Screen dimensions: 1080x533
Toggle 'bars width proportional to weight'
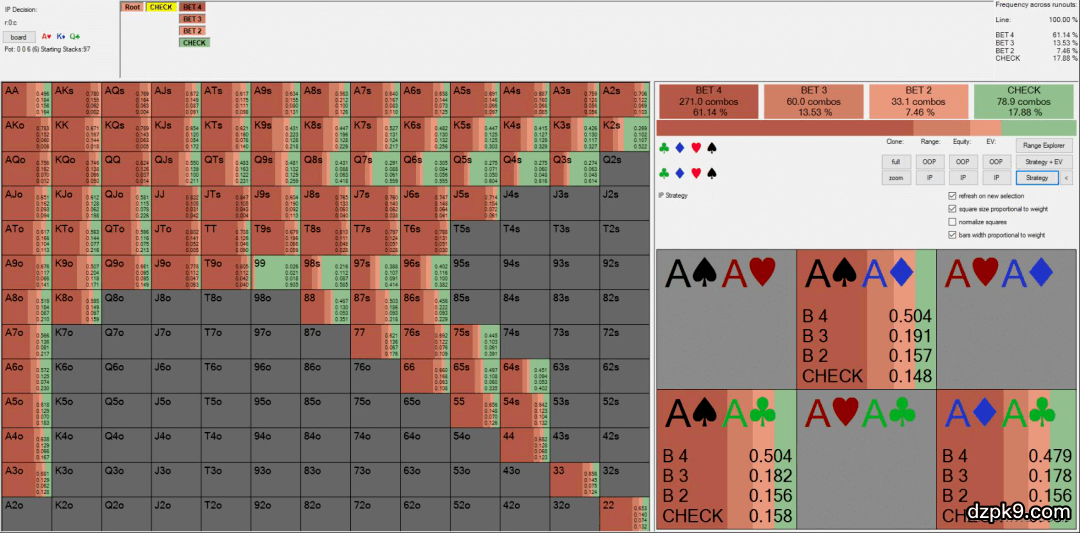coord(952,235)
